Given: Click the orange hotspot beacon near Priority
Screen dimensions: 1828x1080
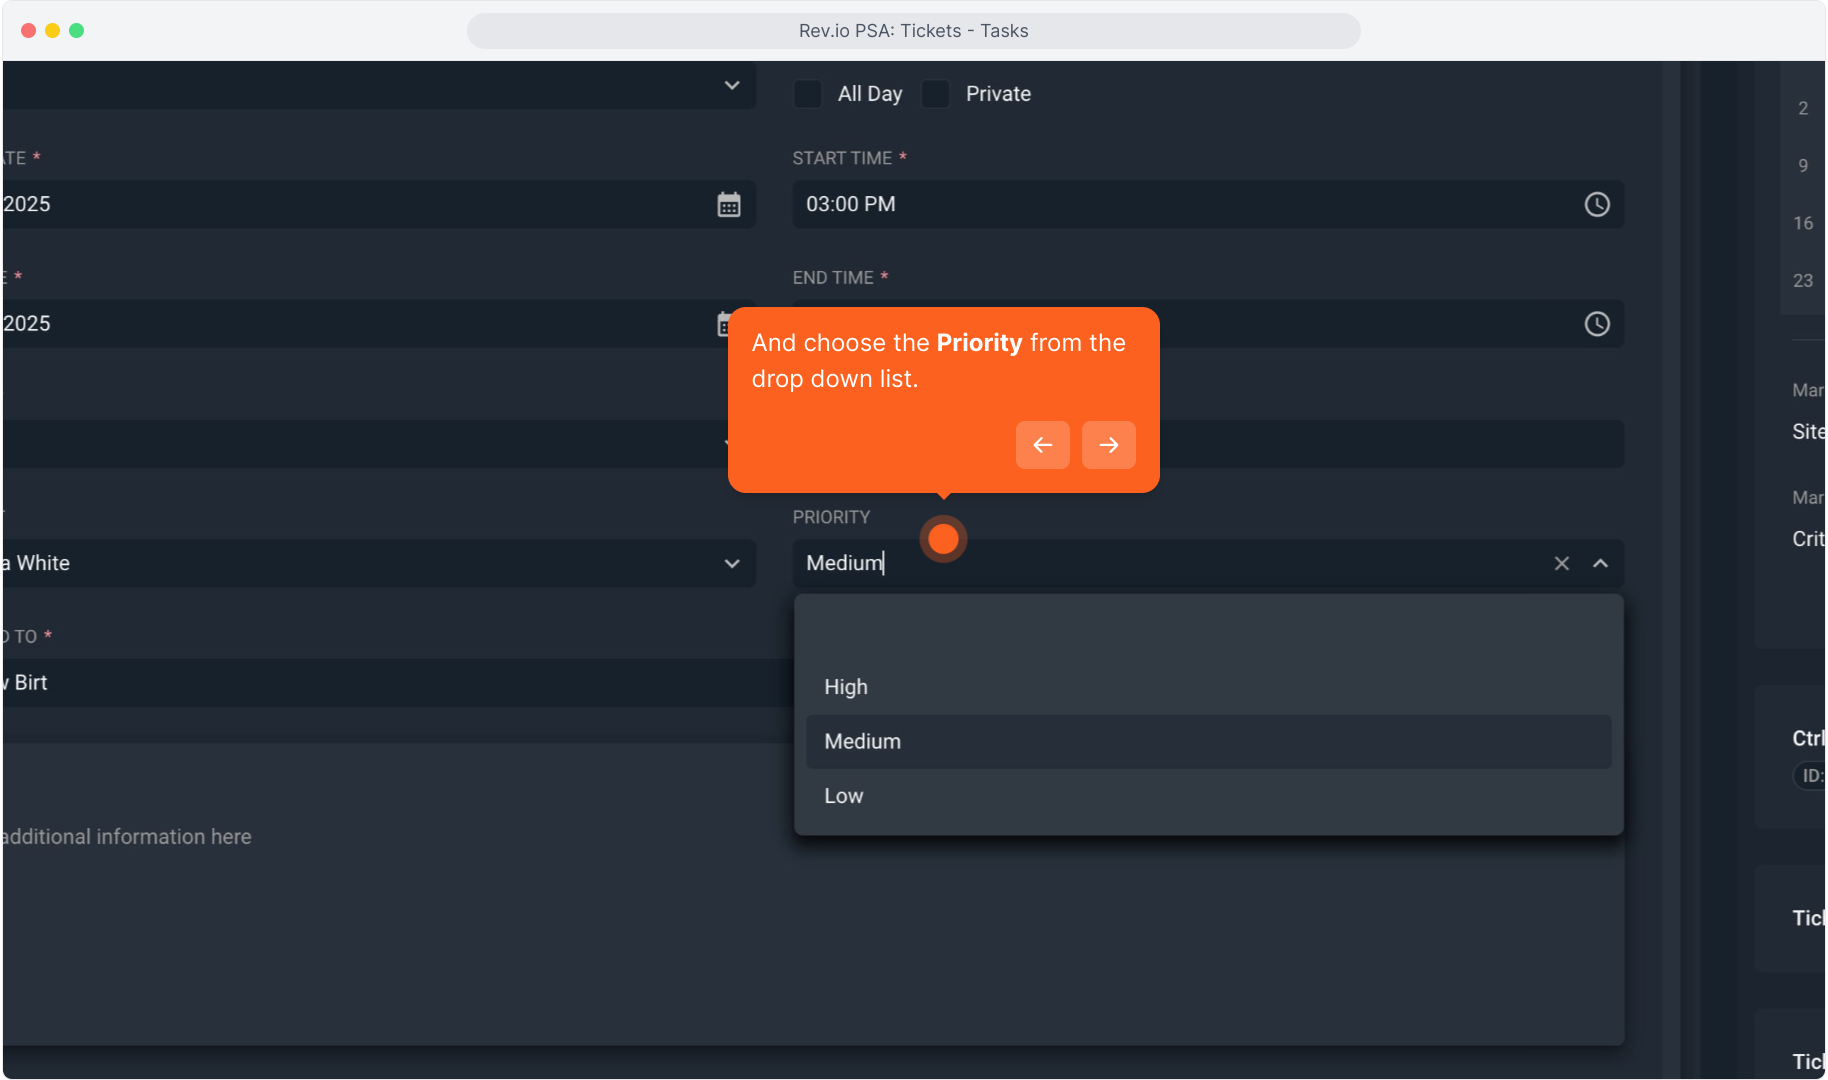Looking at the screenshot, I should click(x=943, y=539).
